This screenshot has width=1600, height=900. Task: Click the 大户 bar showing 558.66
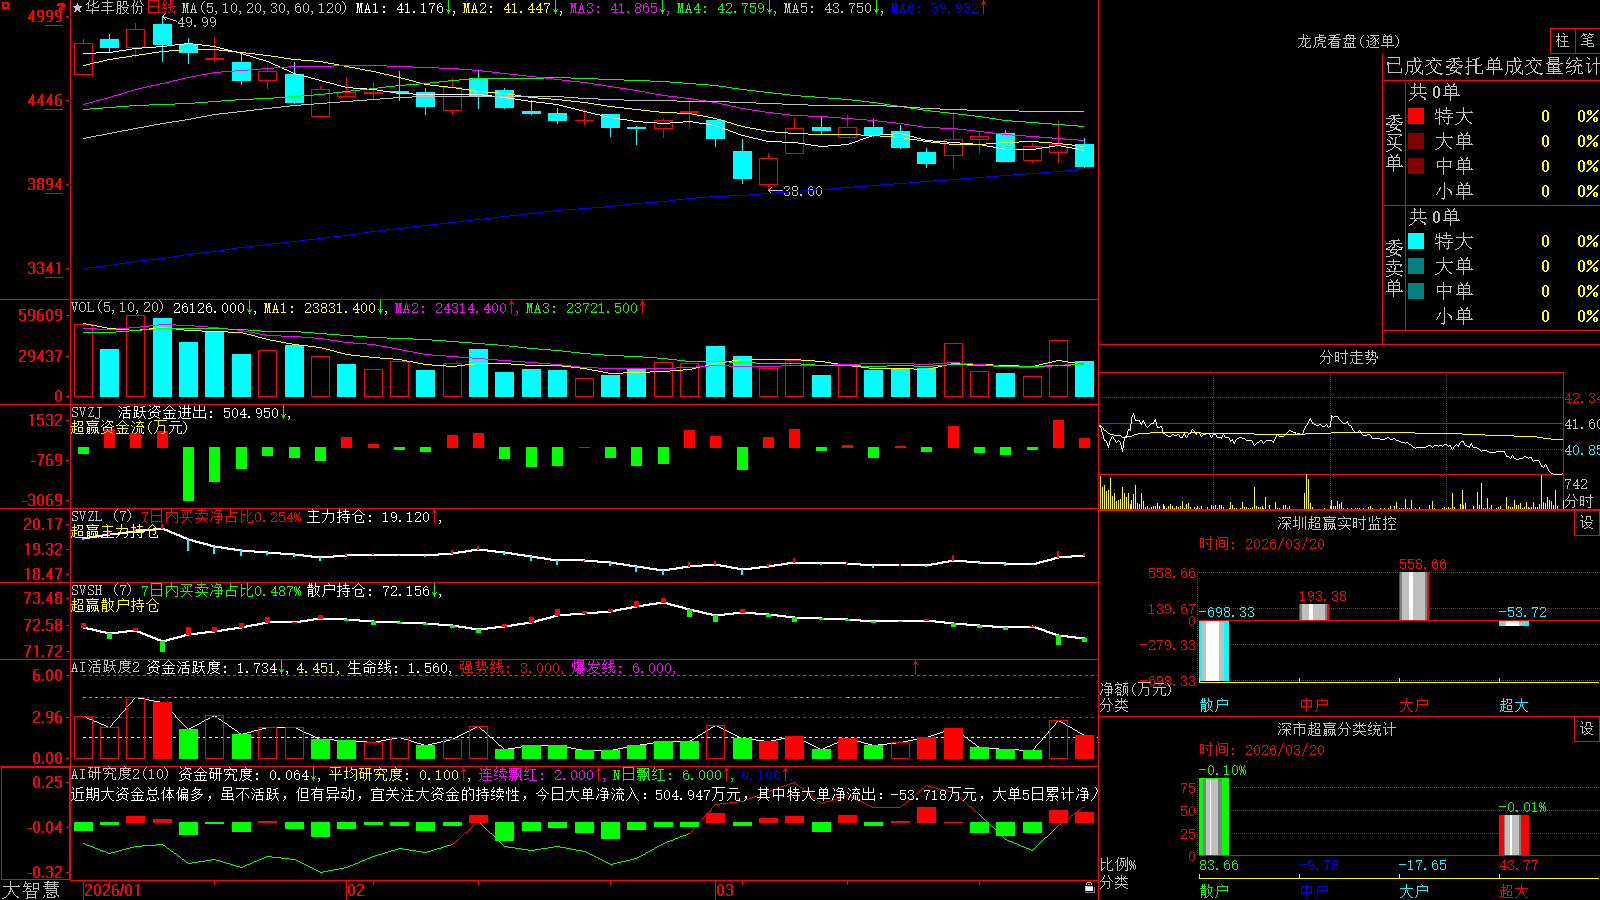pos(1414,596)
